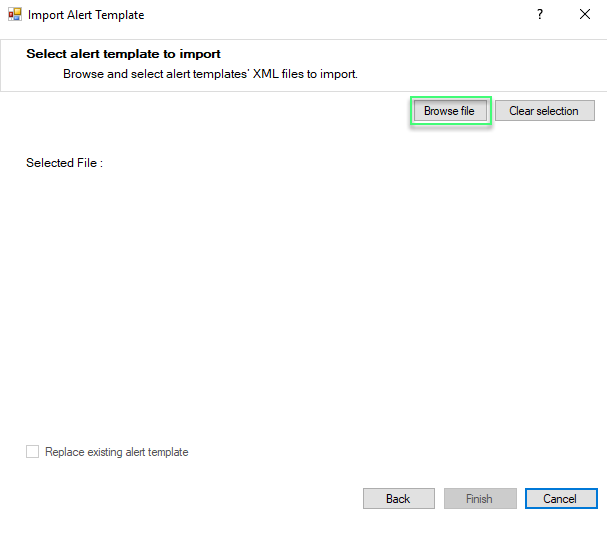This screenshot has width=607, height=541.
Task: Click the 'Selected File :' label
Action: (x=64, y=163)
